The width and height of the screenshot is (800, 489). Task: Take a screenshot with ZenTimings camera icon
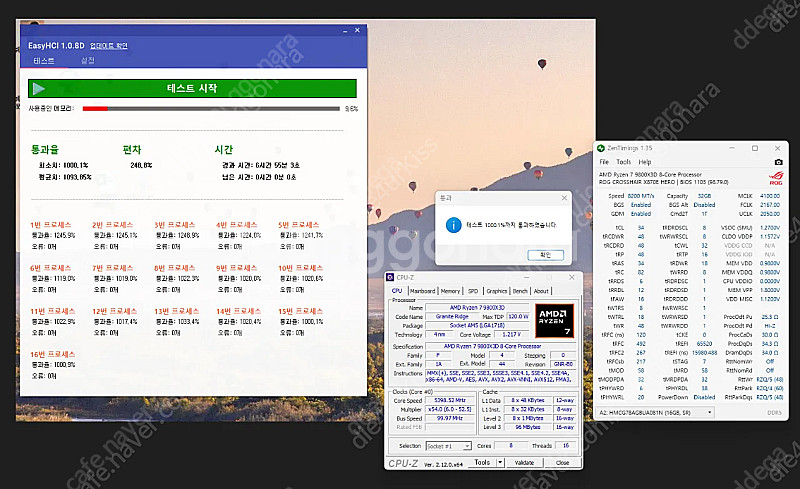(778, 162)
